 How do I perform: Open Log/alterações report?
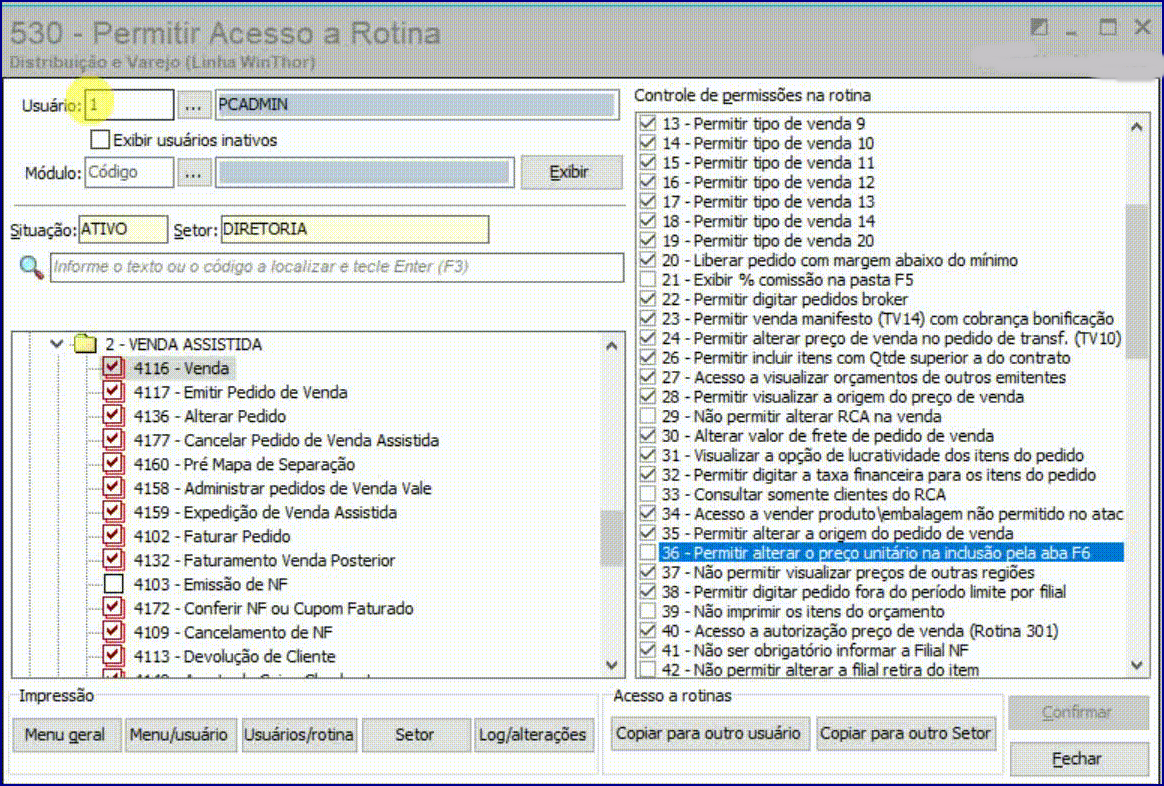[x=533, y=735]
